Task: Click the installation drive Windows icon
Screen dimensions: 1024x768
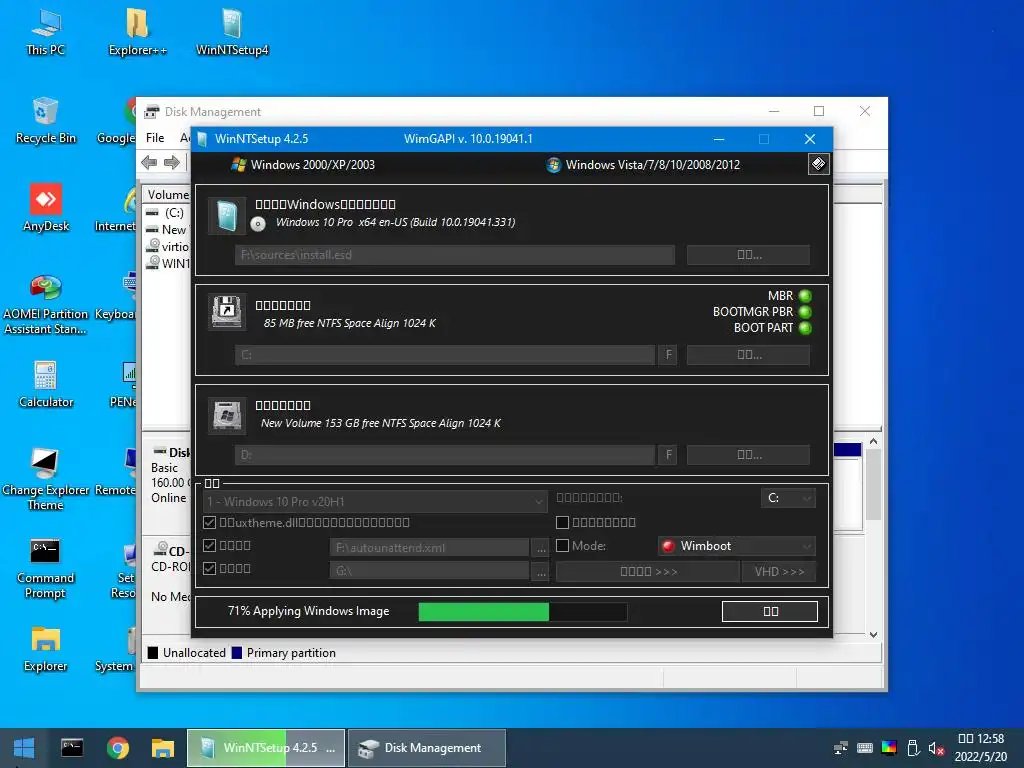Action: pyautogui.click(x=227, y=415)
